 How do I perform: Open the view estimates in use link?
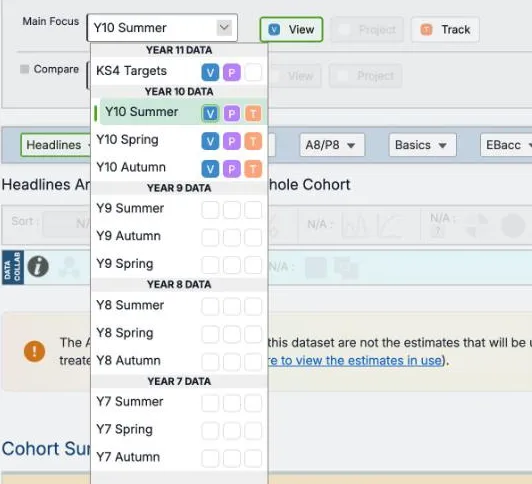pyautogui.click(x=356, y=360)
